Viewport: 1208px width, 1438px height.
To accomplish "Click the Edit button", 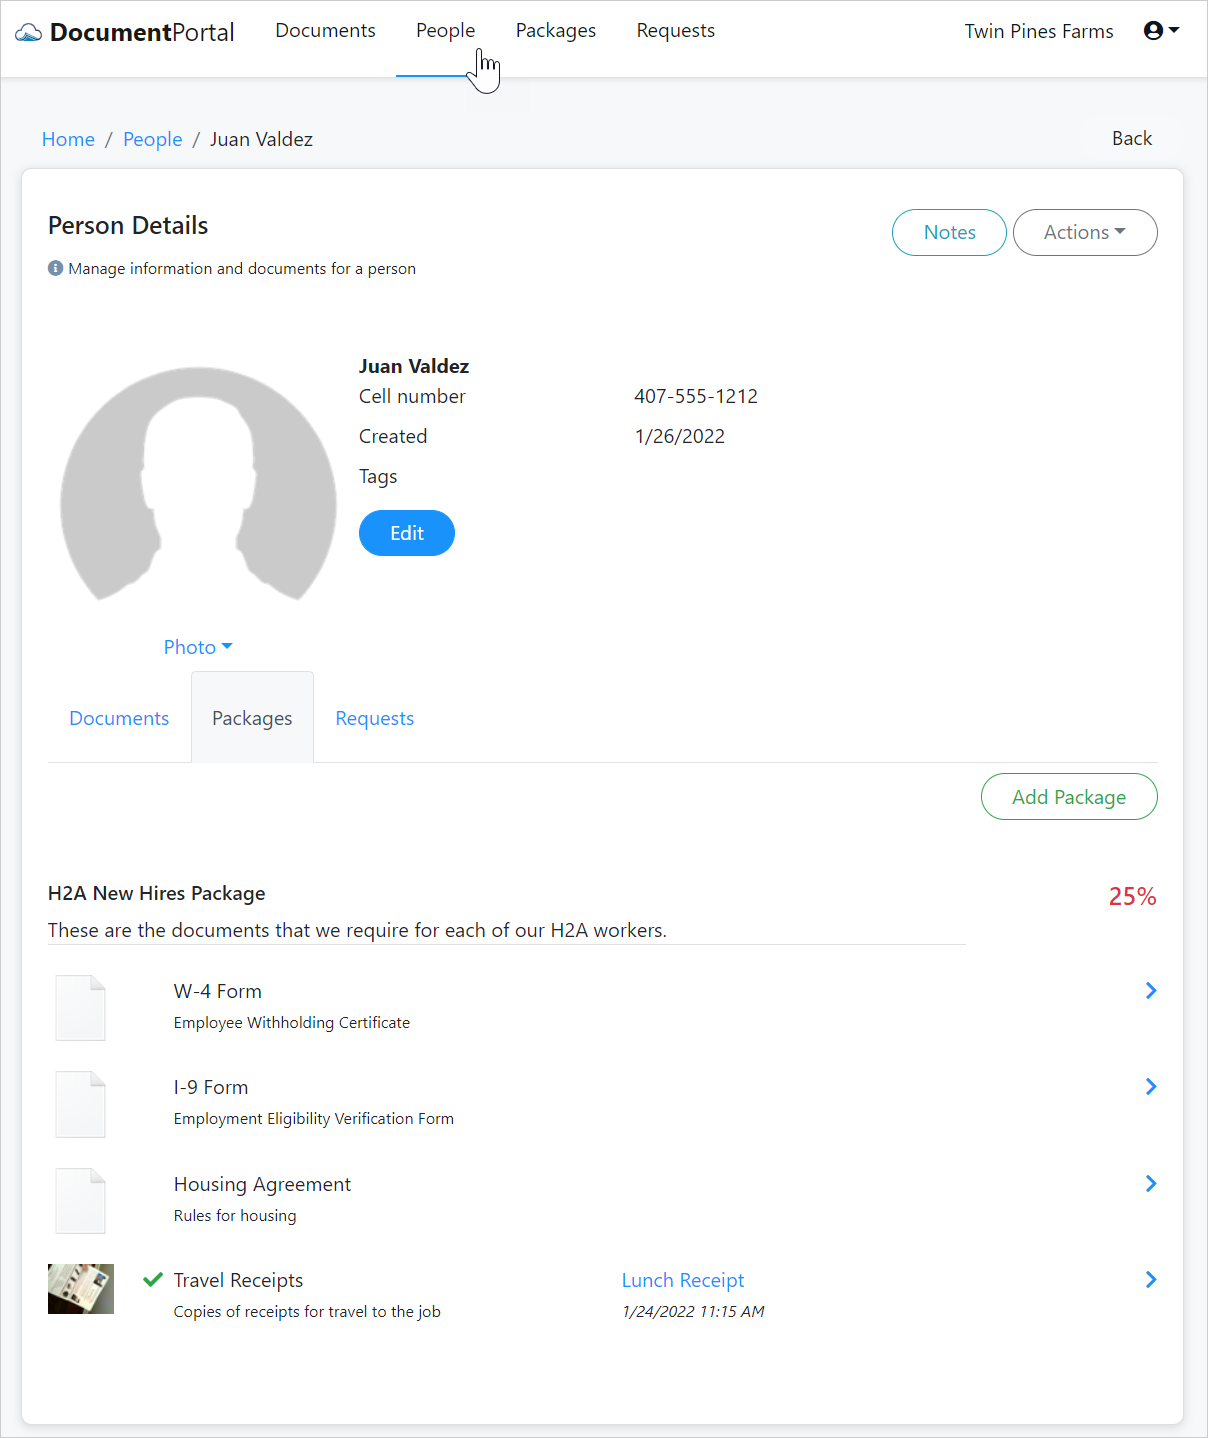I will 406,533.
